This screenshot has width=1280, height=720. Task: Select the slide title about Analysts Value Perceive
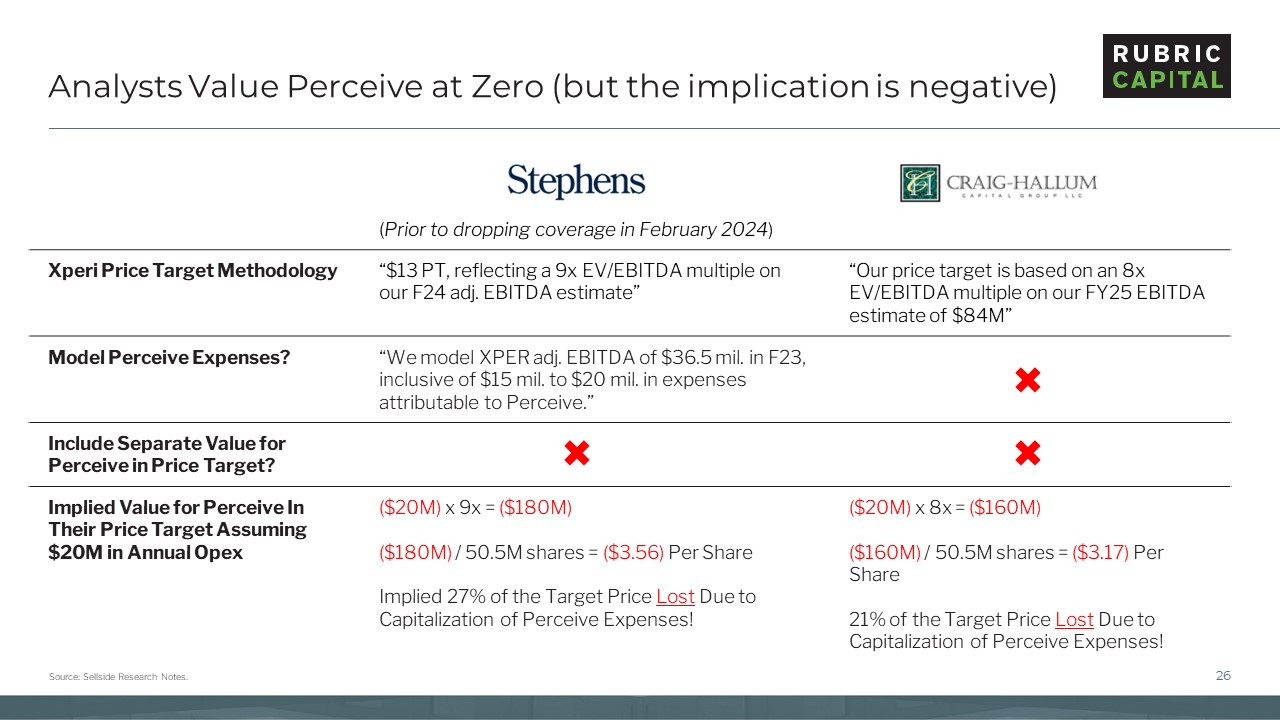(552, 87)
